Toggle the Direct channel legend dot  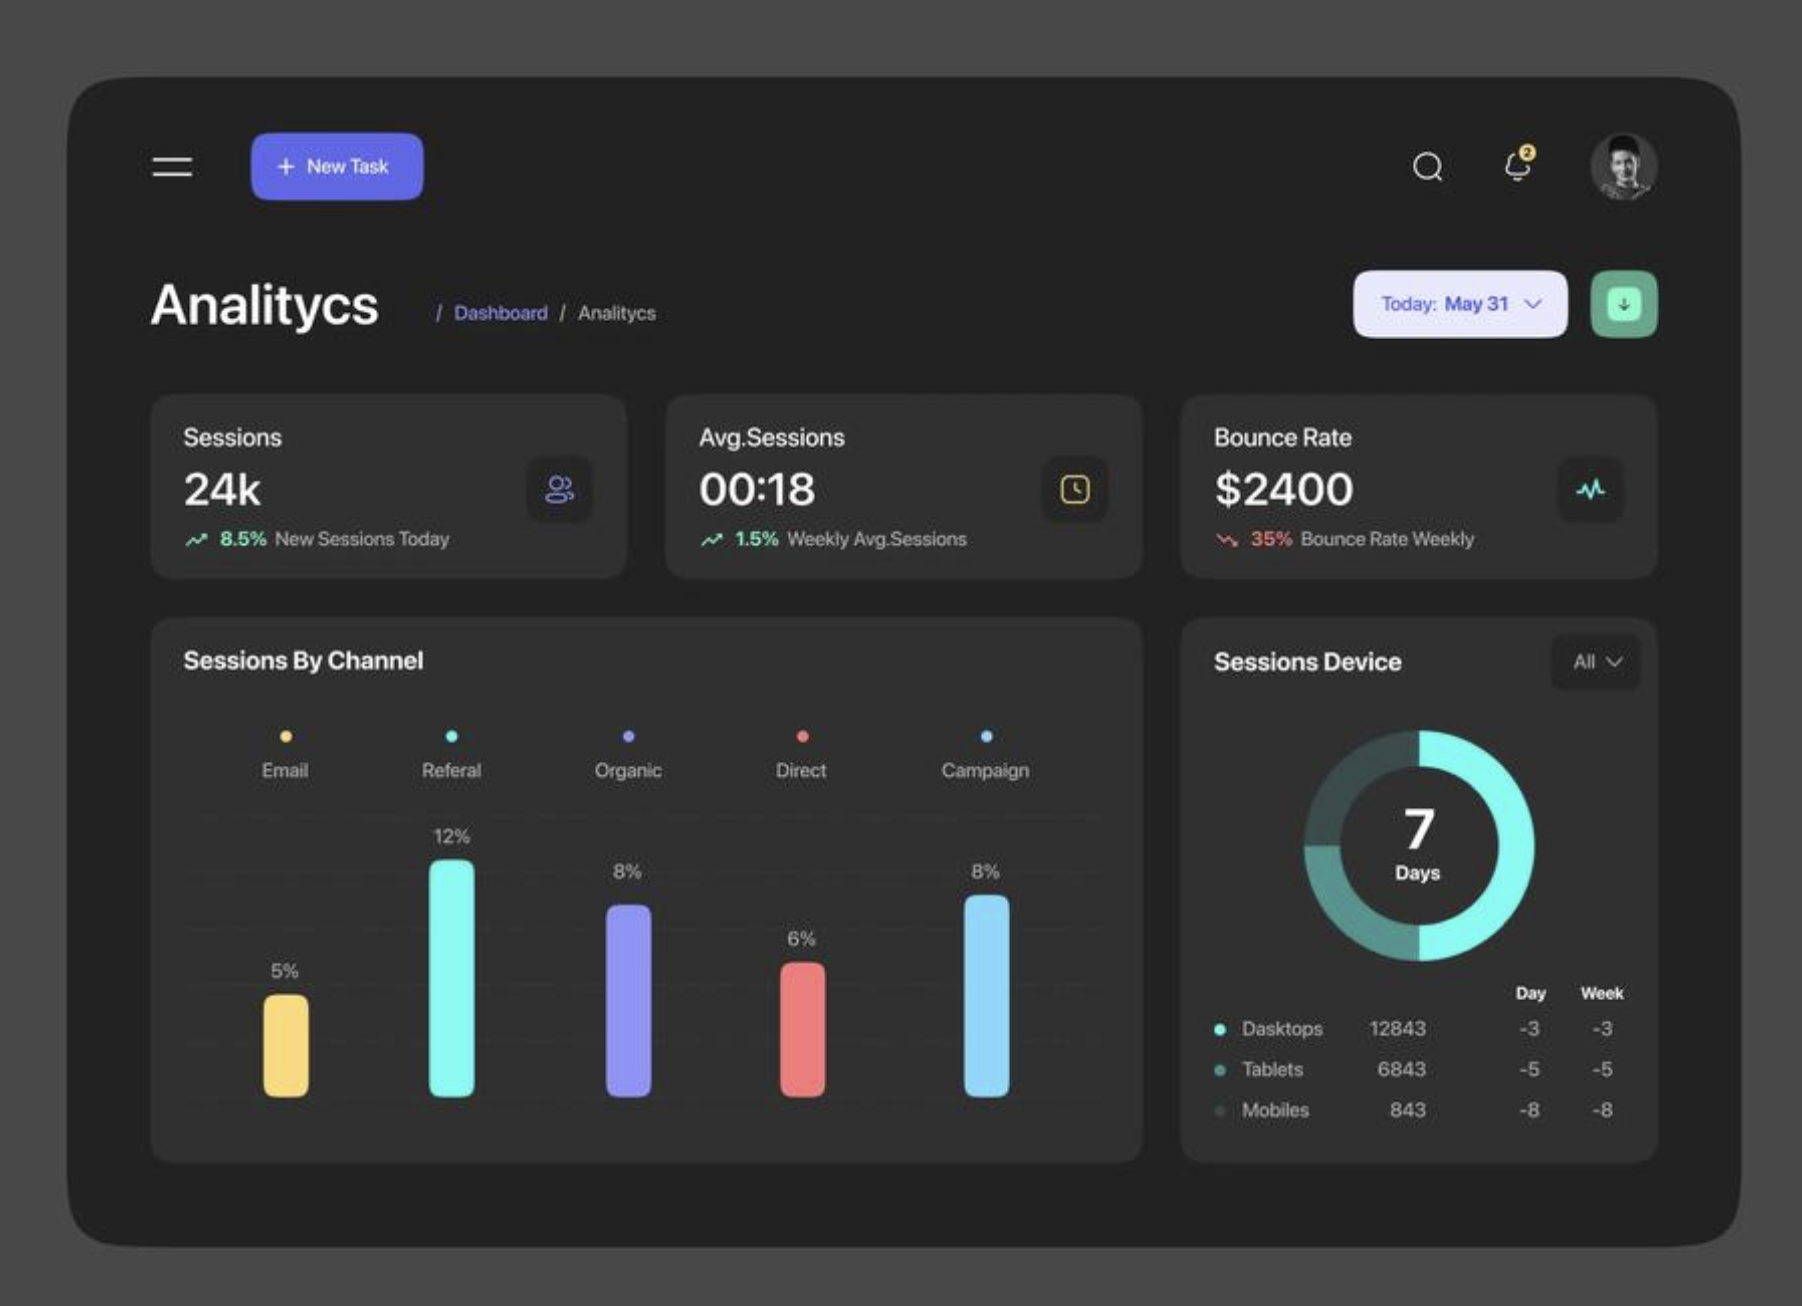pos(802,737)
